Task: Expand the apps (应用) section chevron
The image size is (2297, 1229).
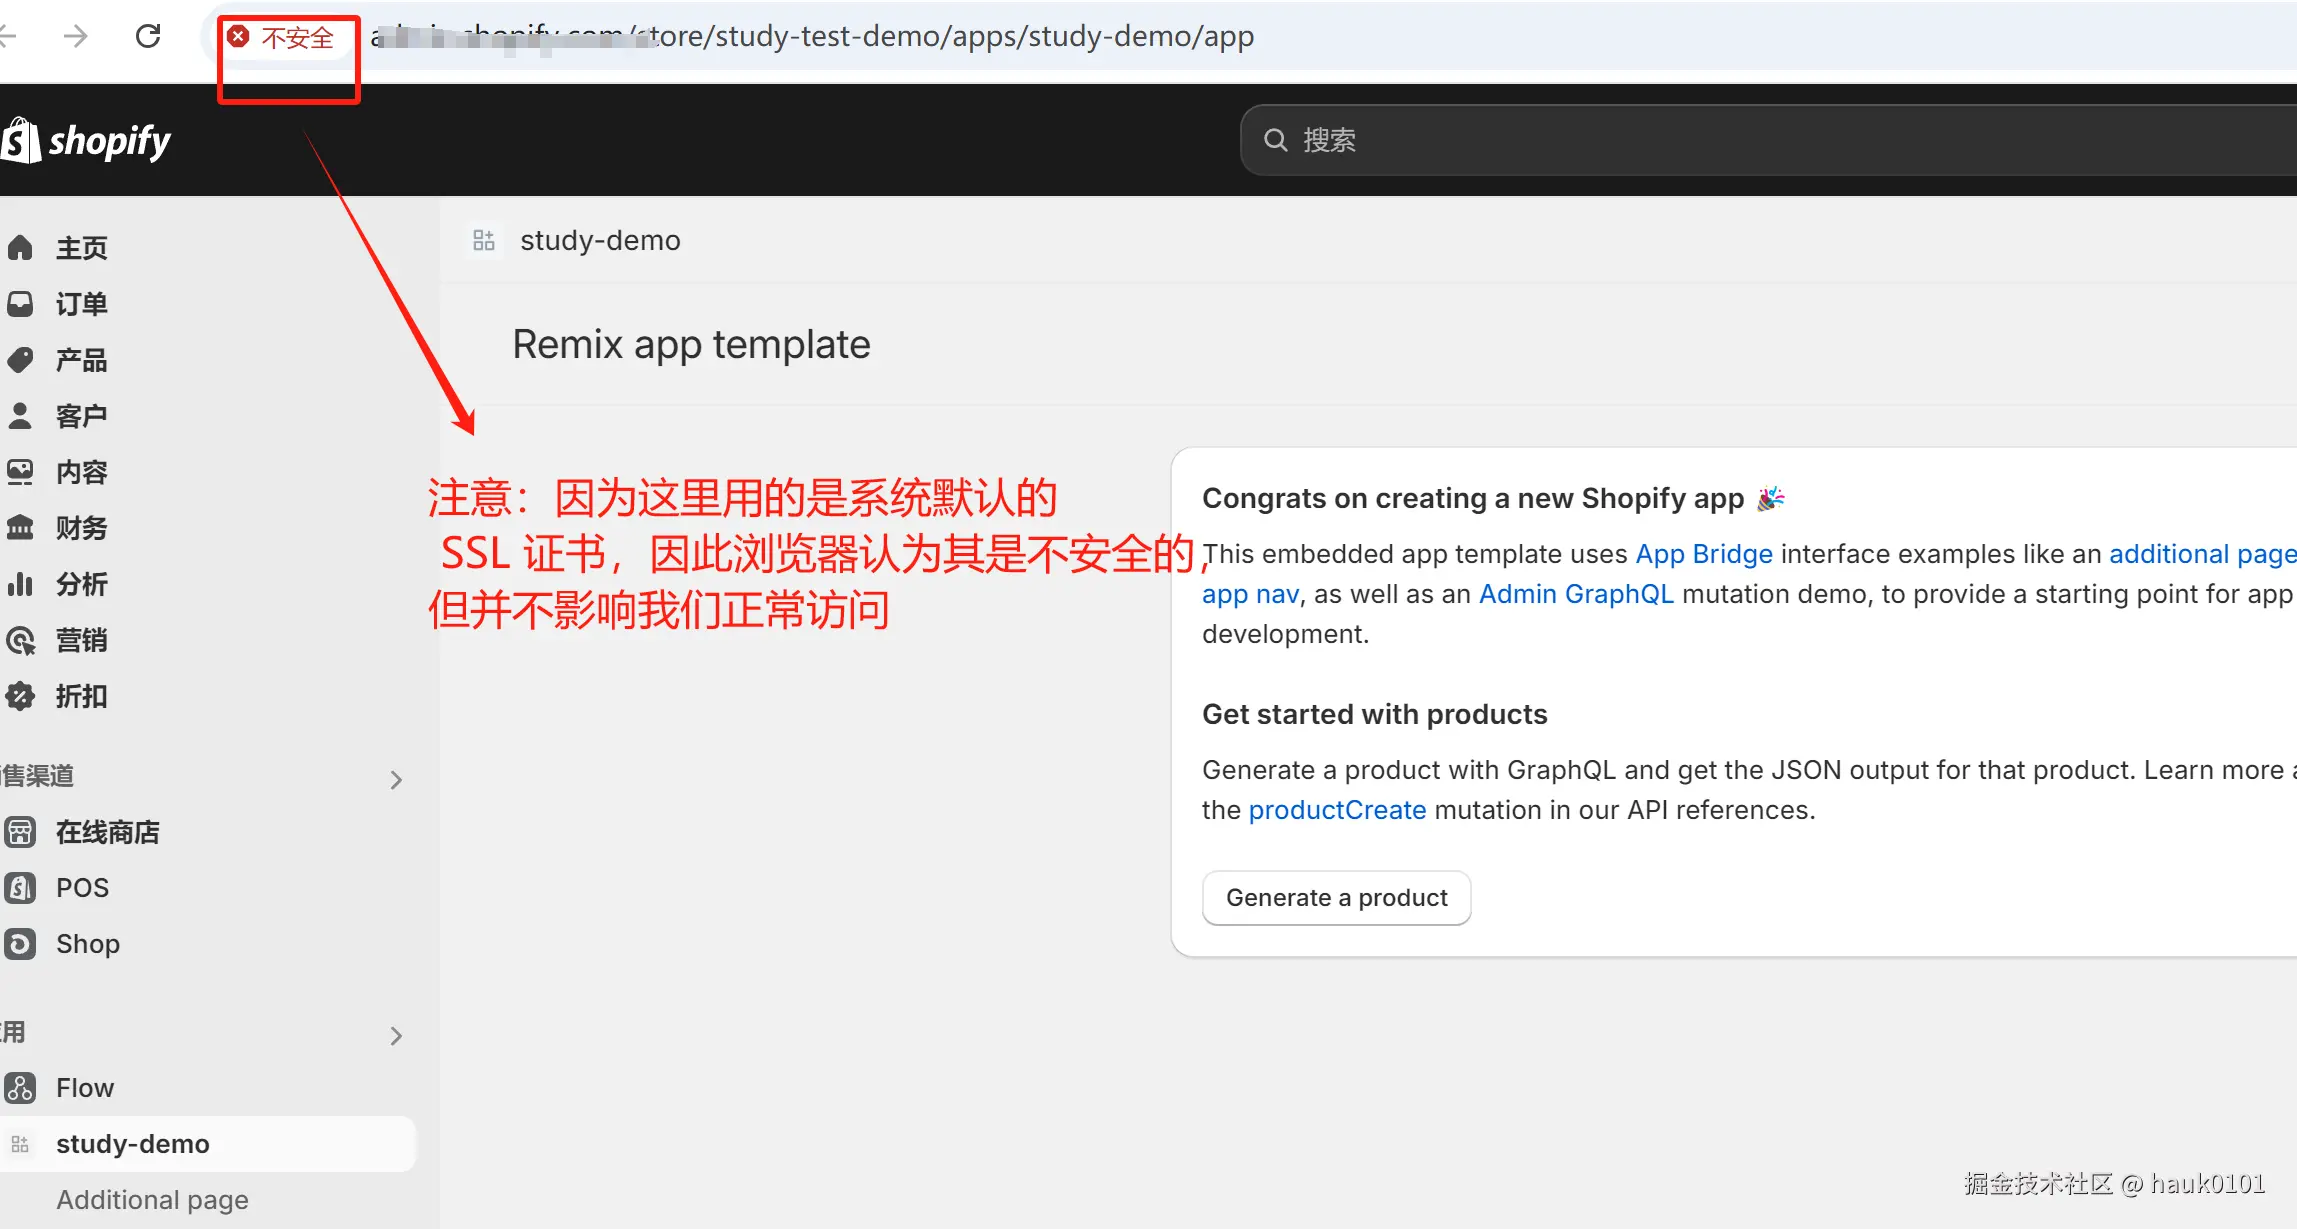Action: pos(396,1035)
